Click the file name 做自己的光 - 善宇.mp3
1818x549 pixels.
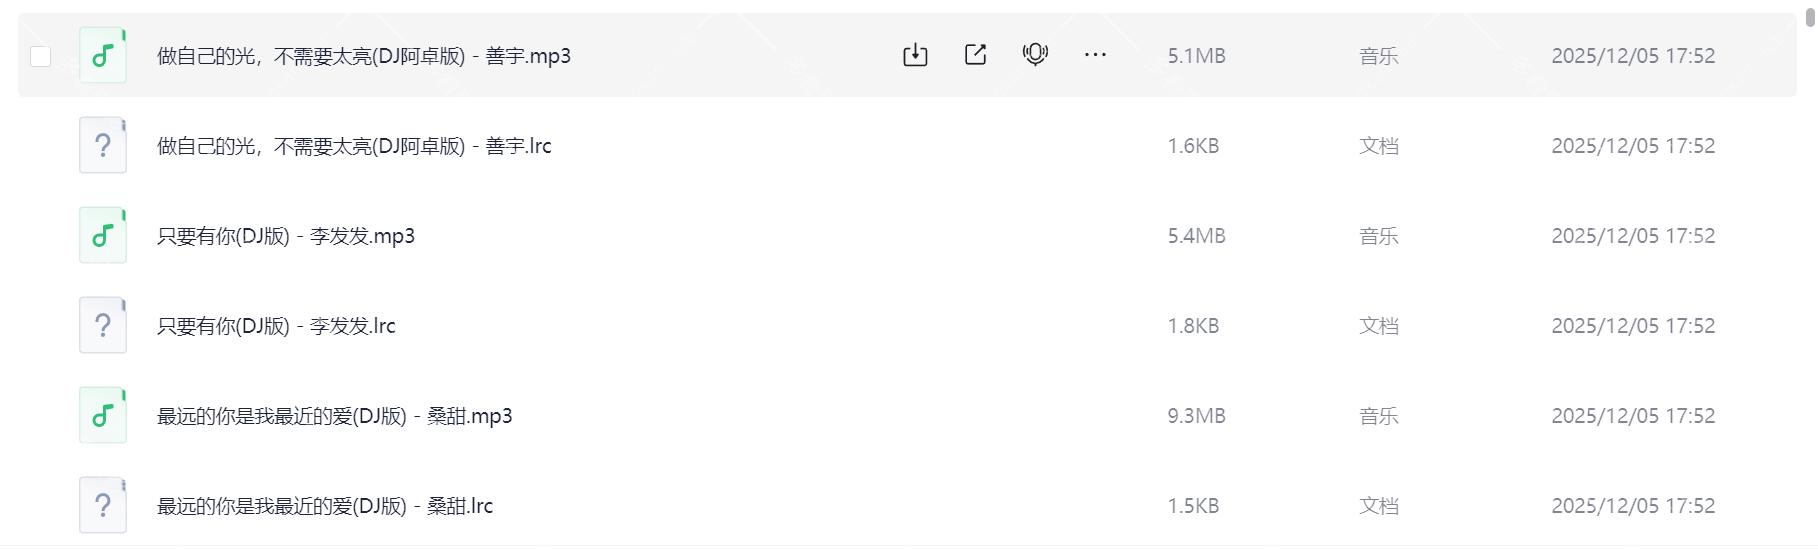click(x=364, y=56)
